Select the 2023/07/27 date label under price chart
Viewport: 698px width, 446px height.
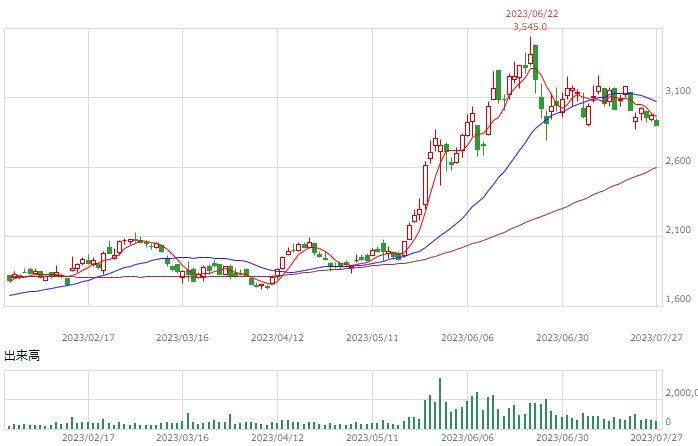tap(656, 338)
